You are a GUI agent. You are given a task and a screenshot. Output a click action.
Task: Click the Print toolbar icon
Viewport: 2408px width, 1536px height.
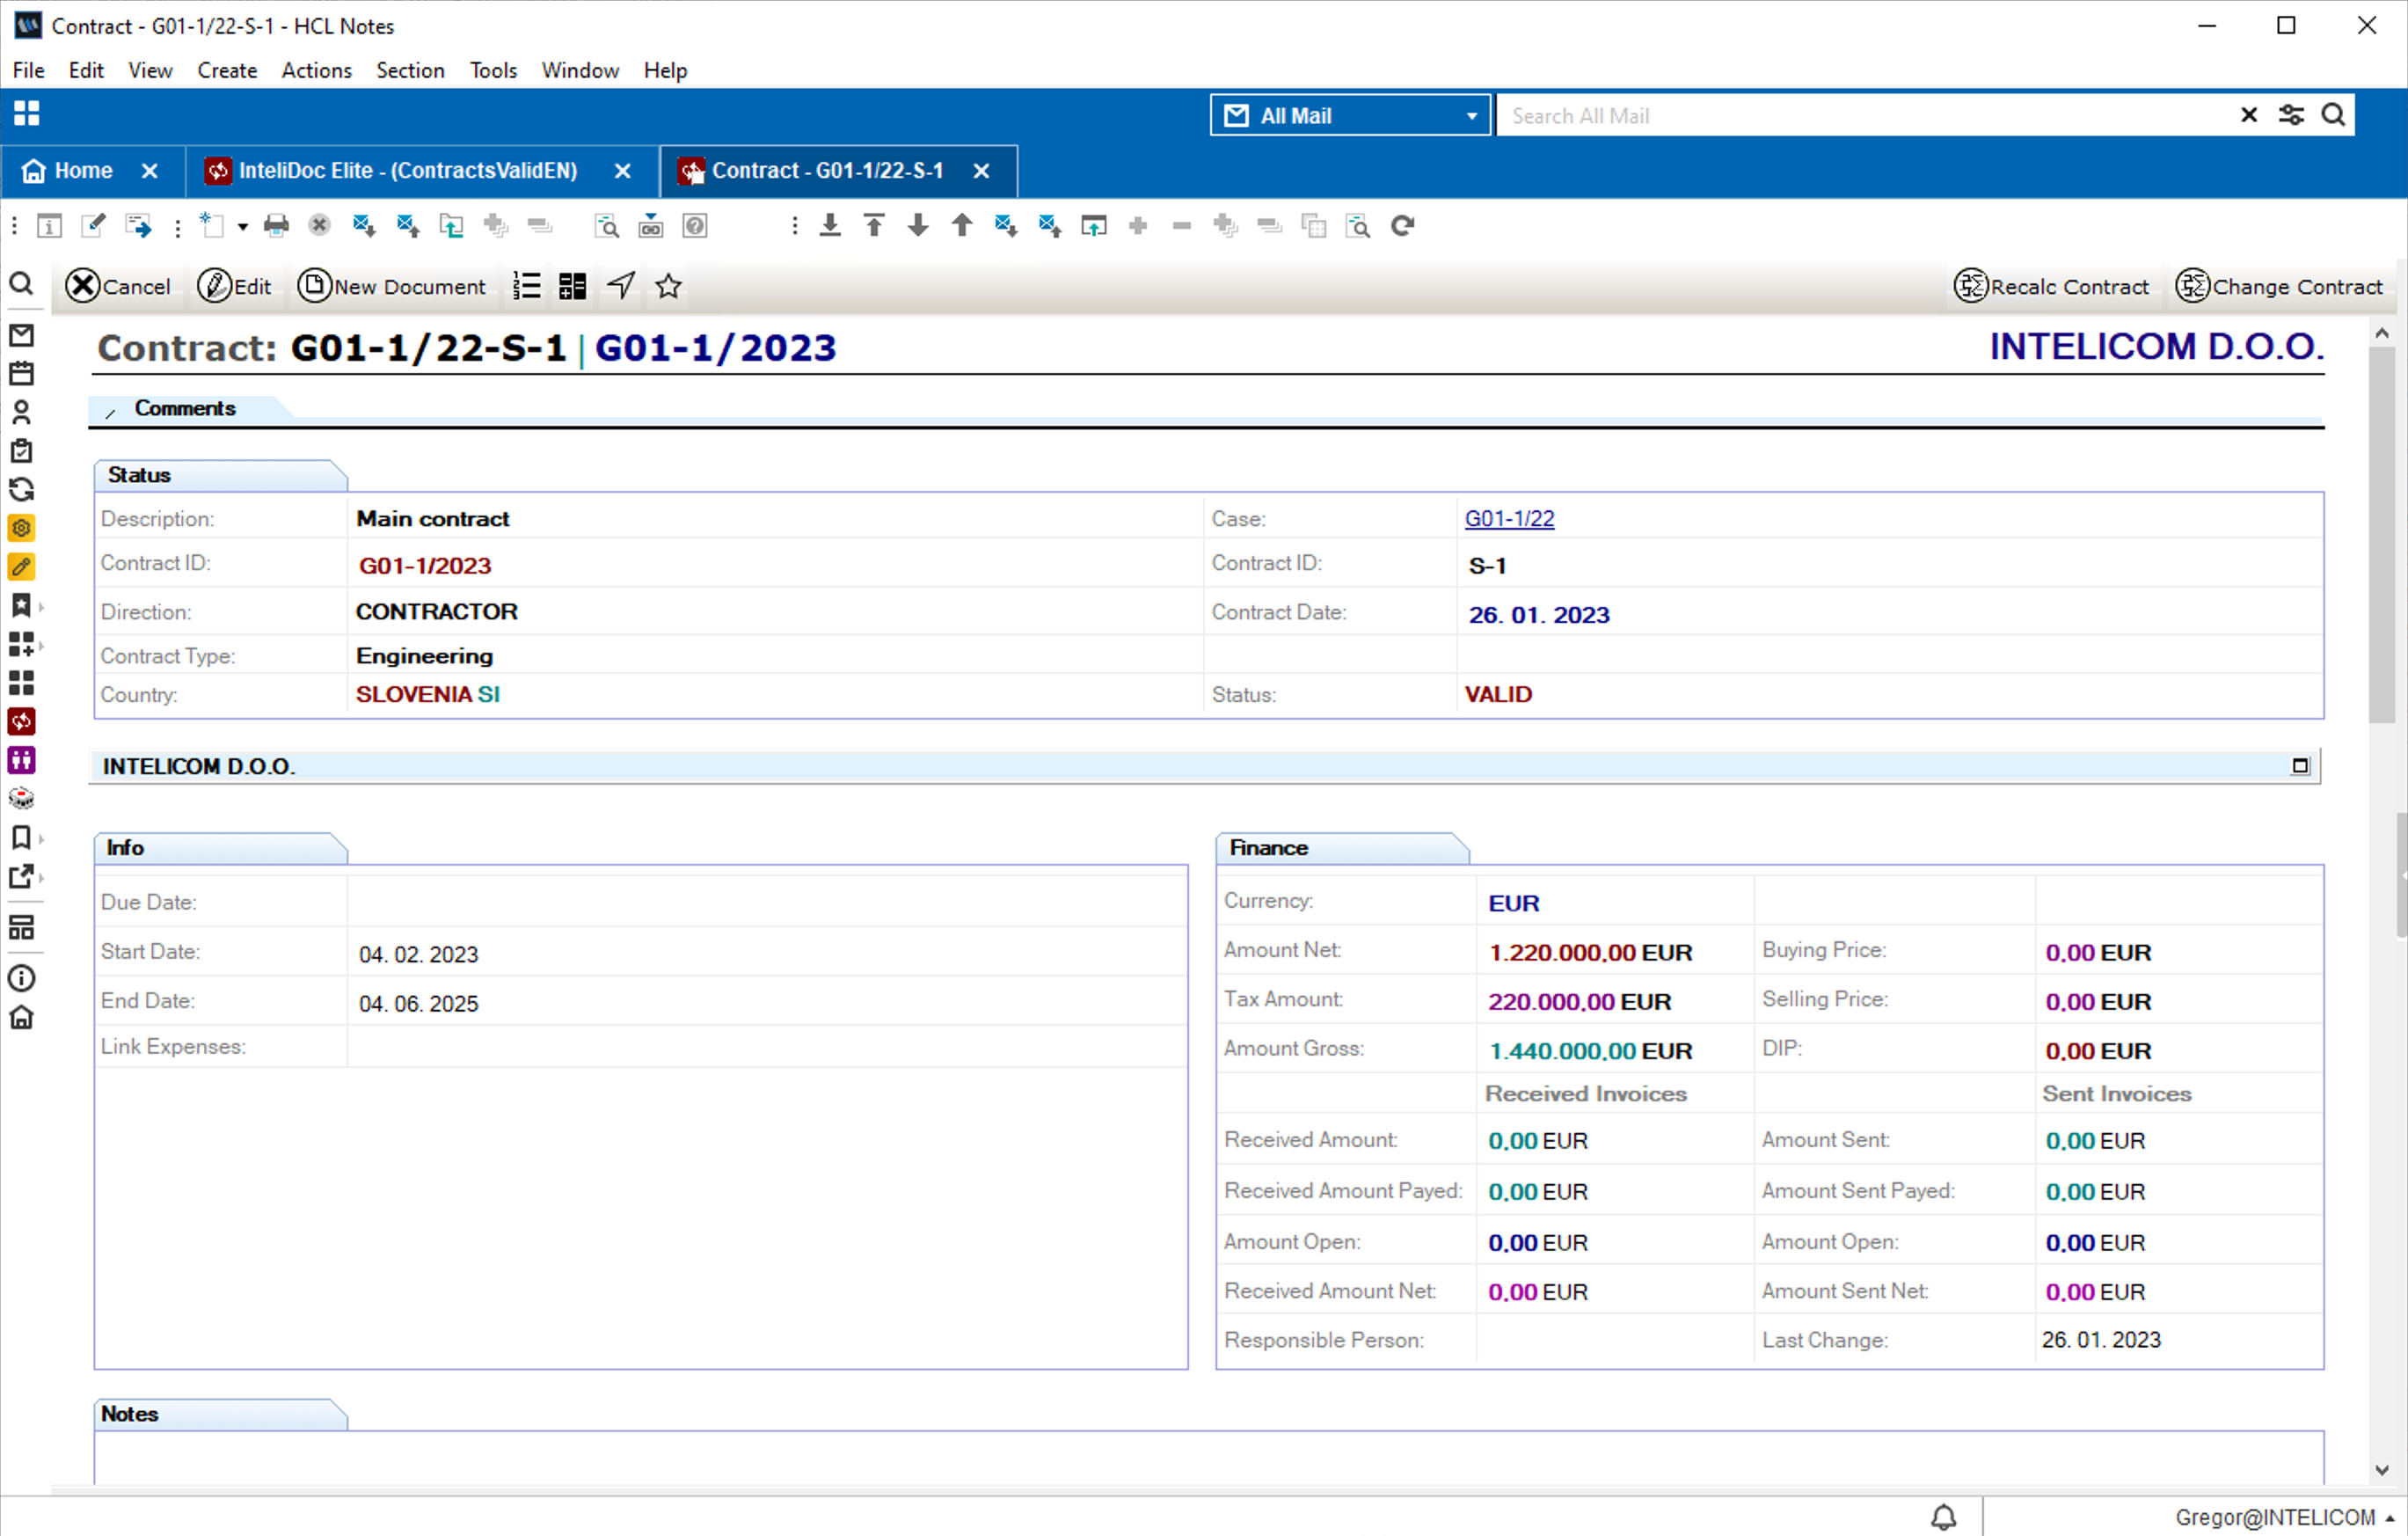[276, 226]
